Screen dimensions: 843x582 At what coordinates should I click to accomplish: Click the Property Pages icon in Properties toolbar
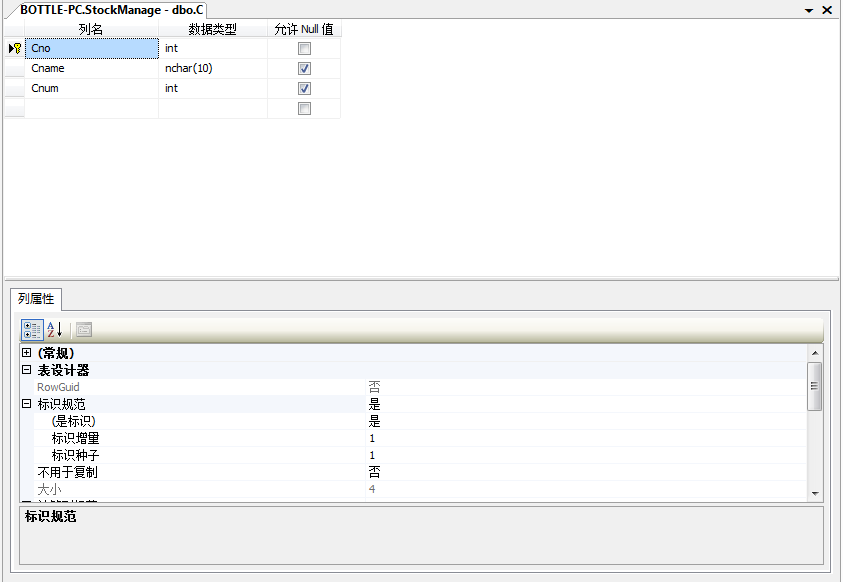coord(83,329)
